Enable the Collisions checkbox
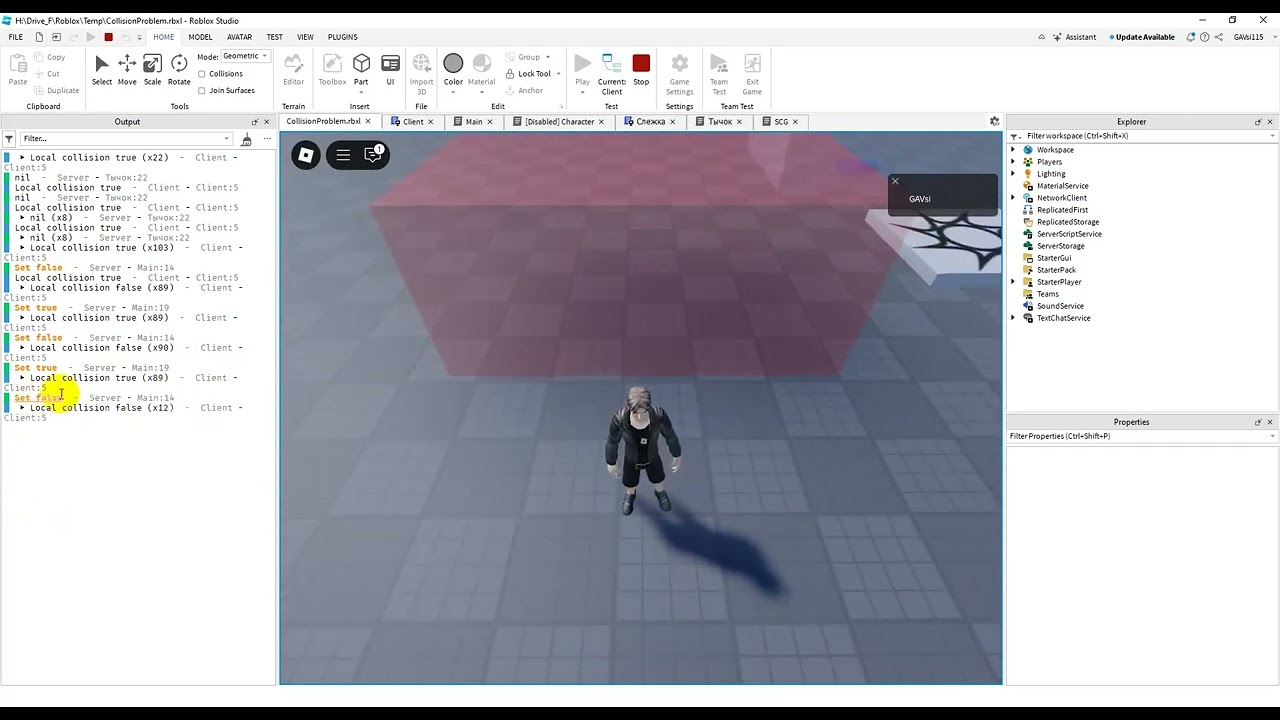Screen dimensions: 1280x720 (202, 74)
